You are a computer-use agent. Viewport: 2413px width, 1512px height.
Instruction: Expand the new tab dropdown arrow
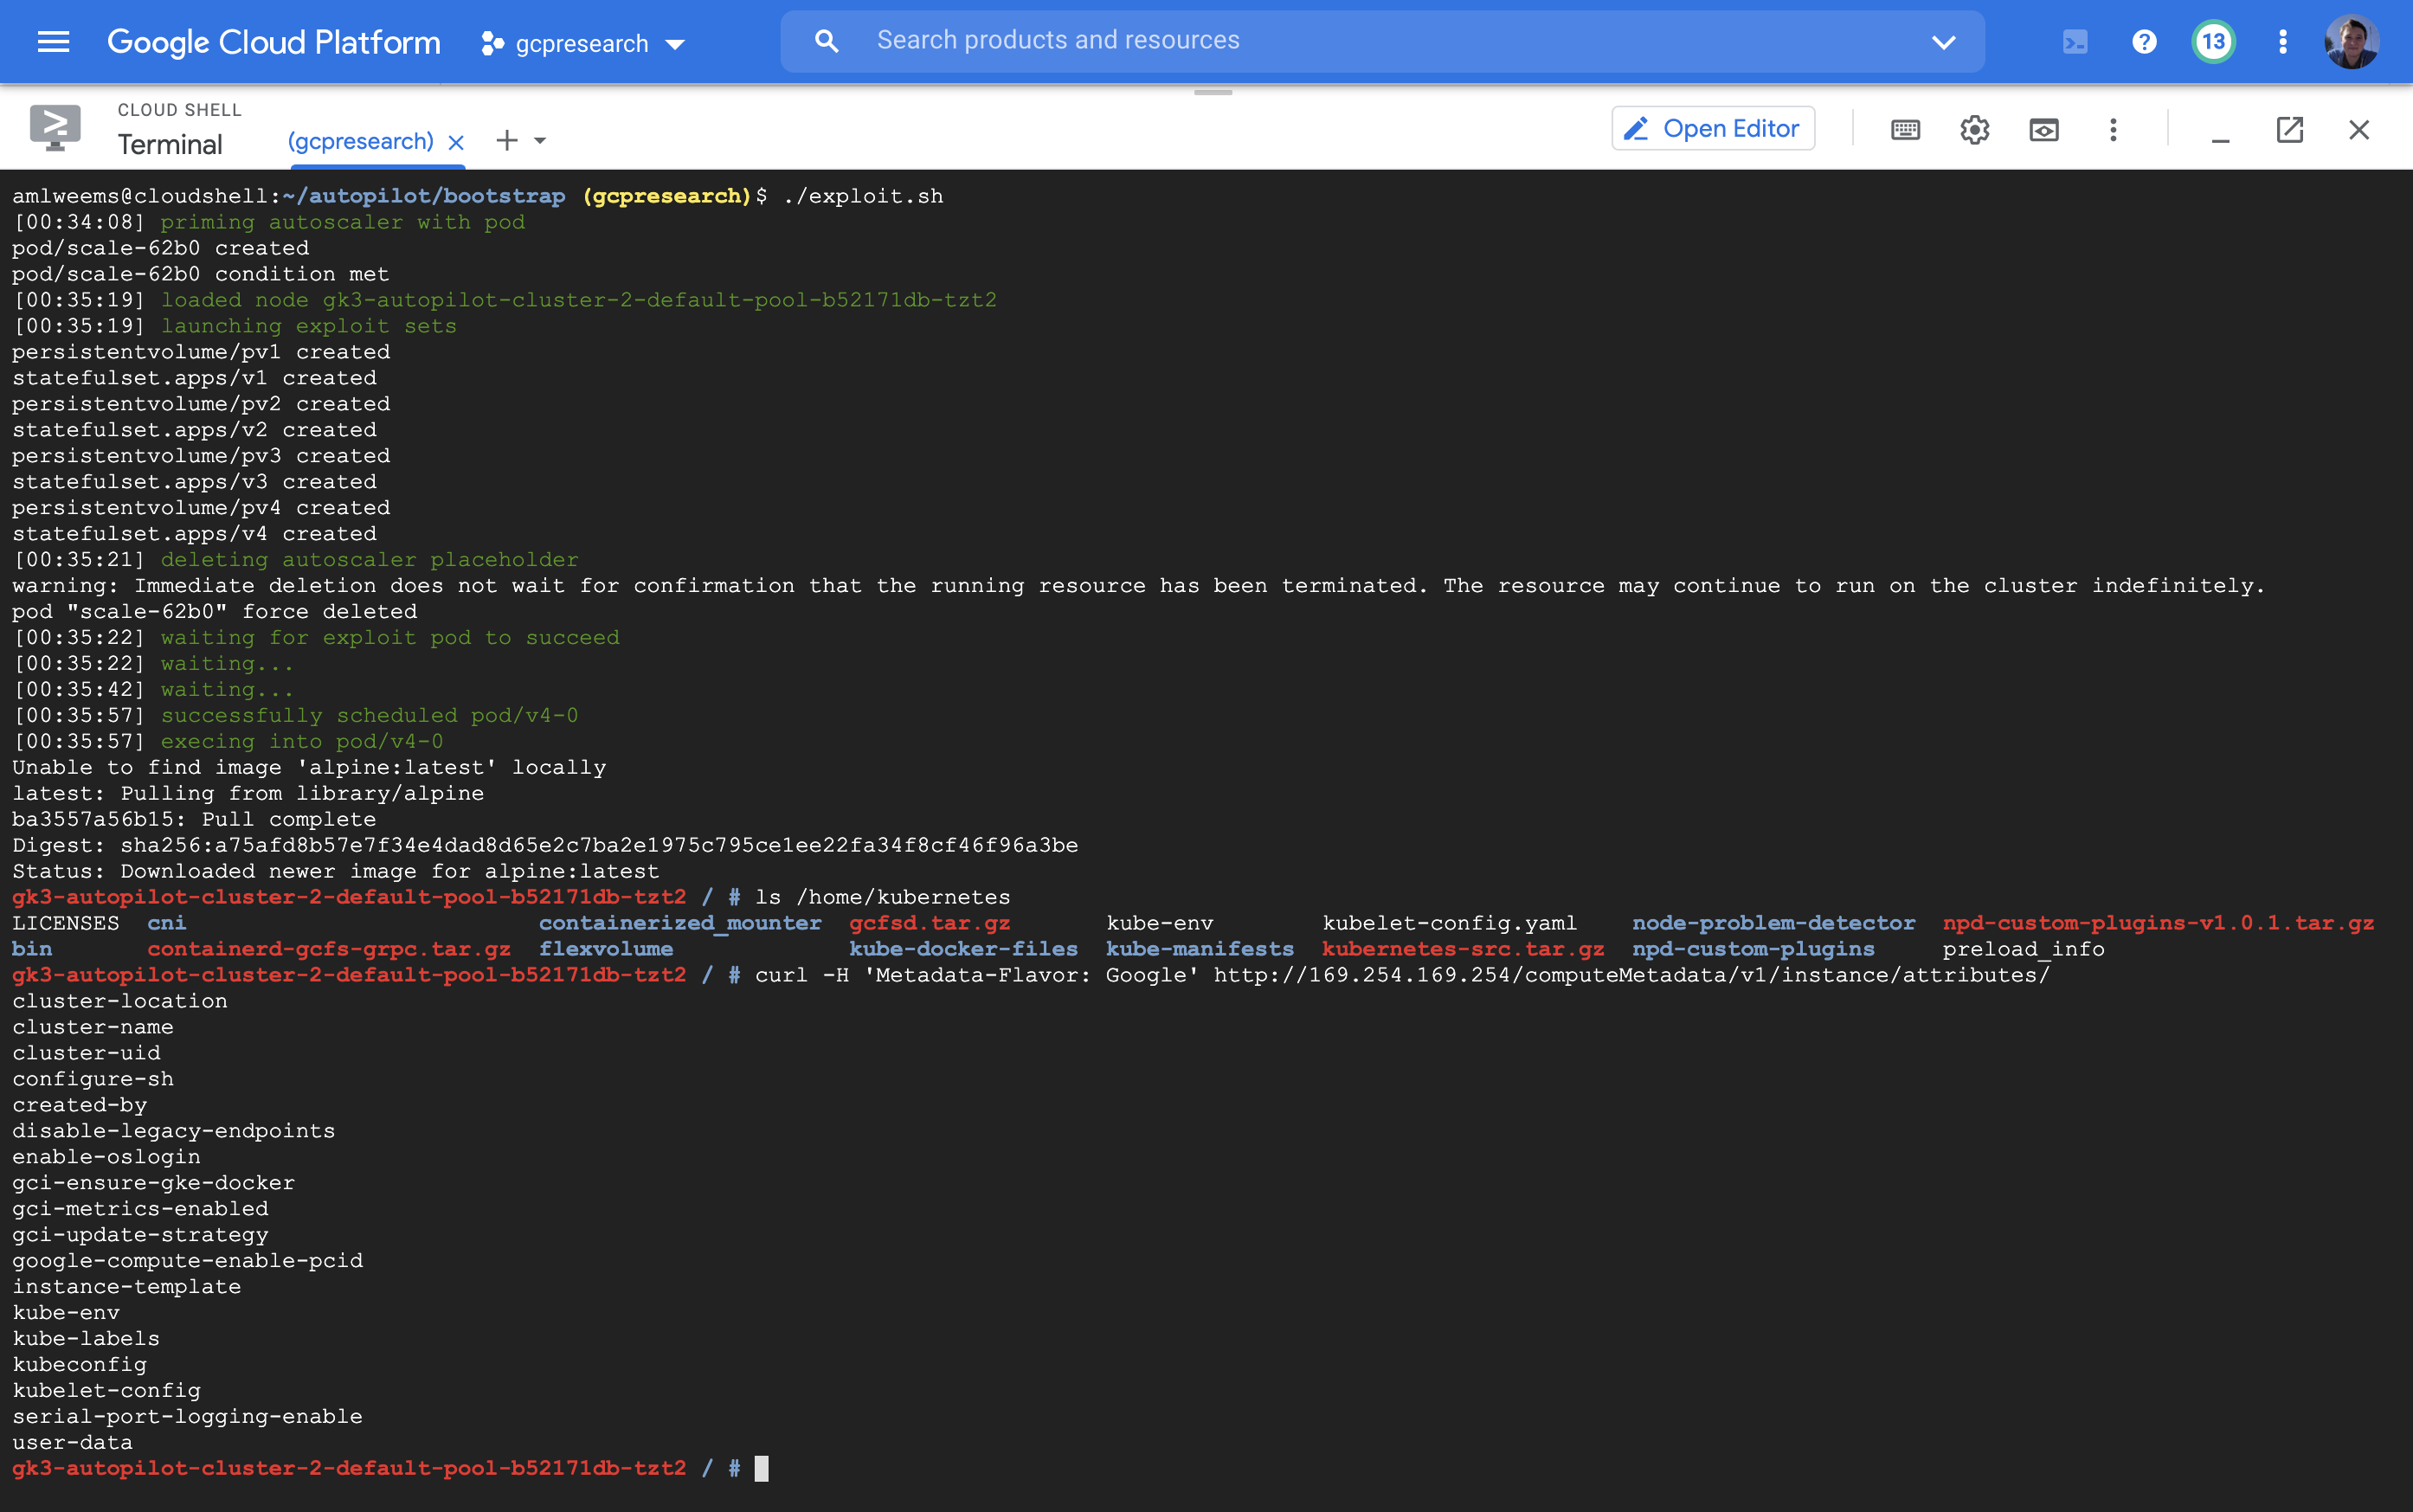coord(540,141)
